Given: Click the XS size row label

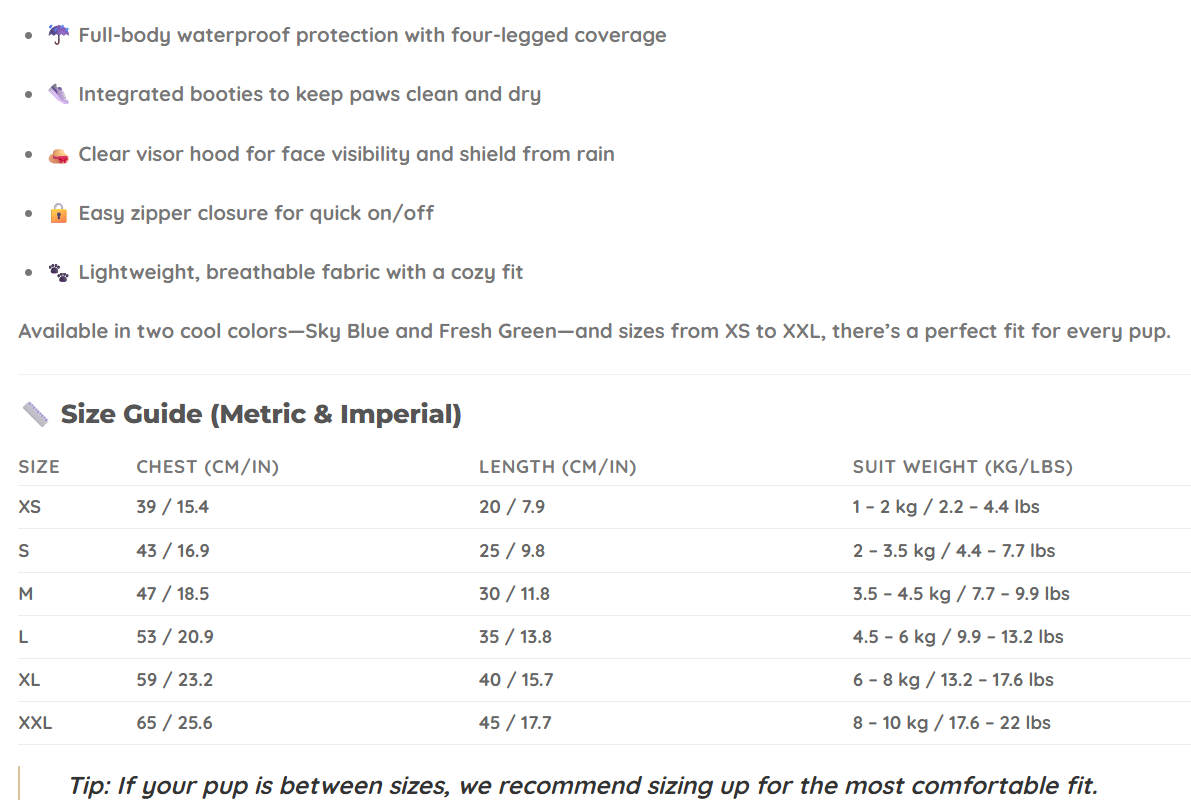Looking at the screenshot, I should (30, 507).
